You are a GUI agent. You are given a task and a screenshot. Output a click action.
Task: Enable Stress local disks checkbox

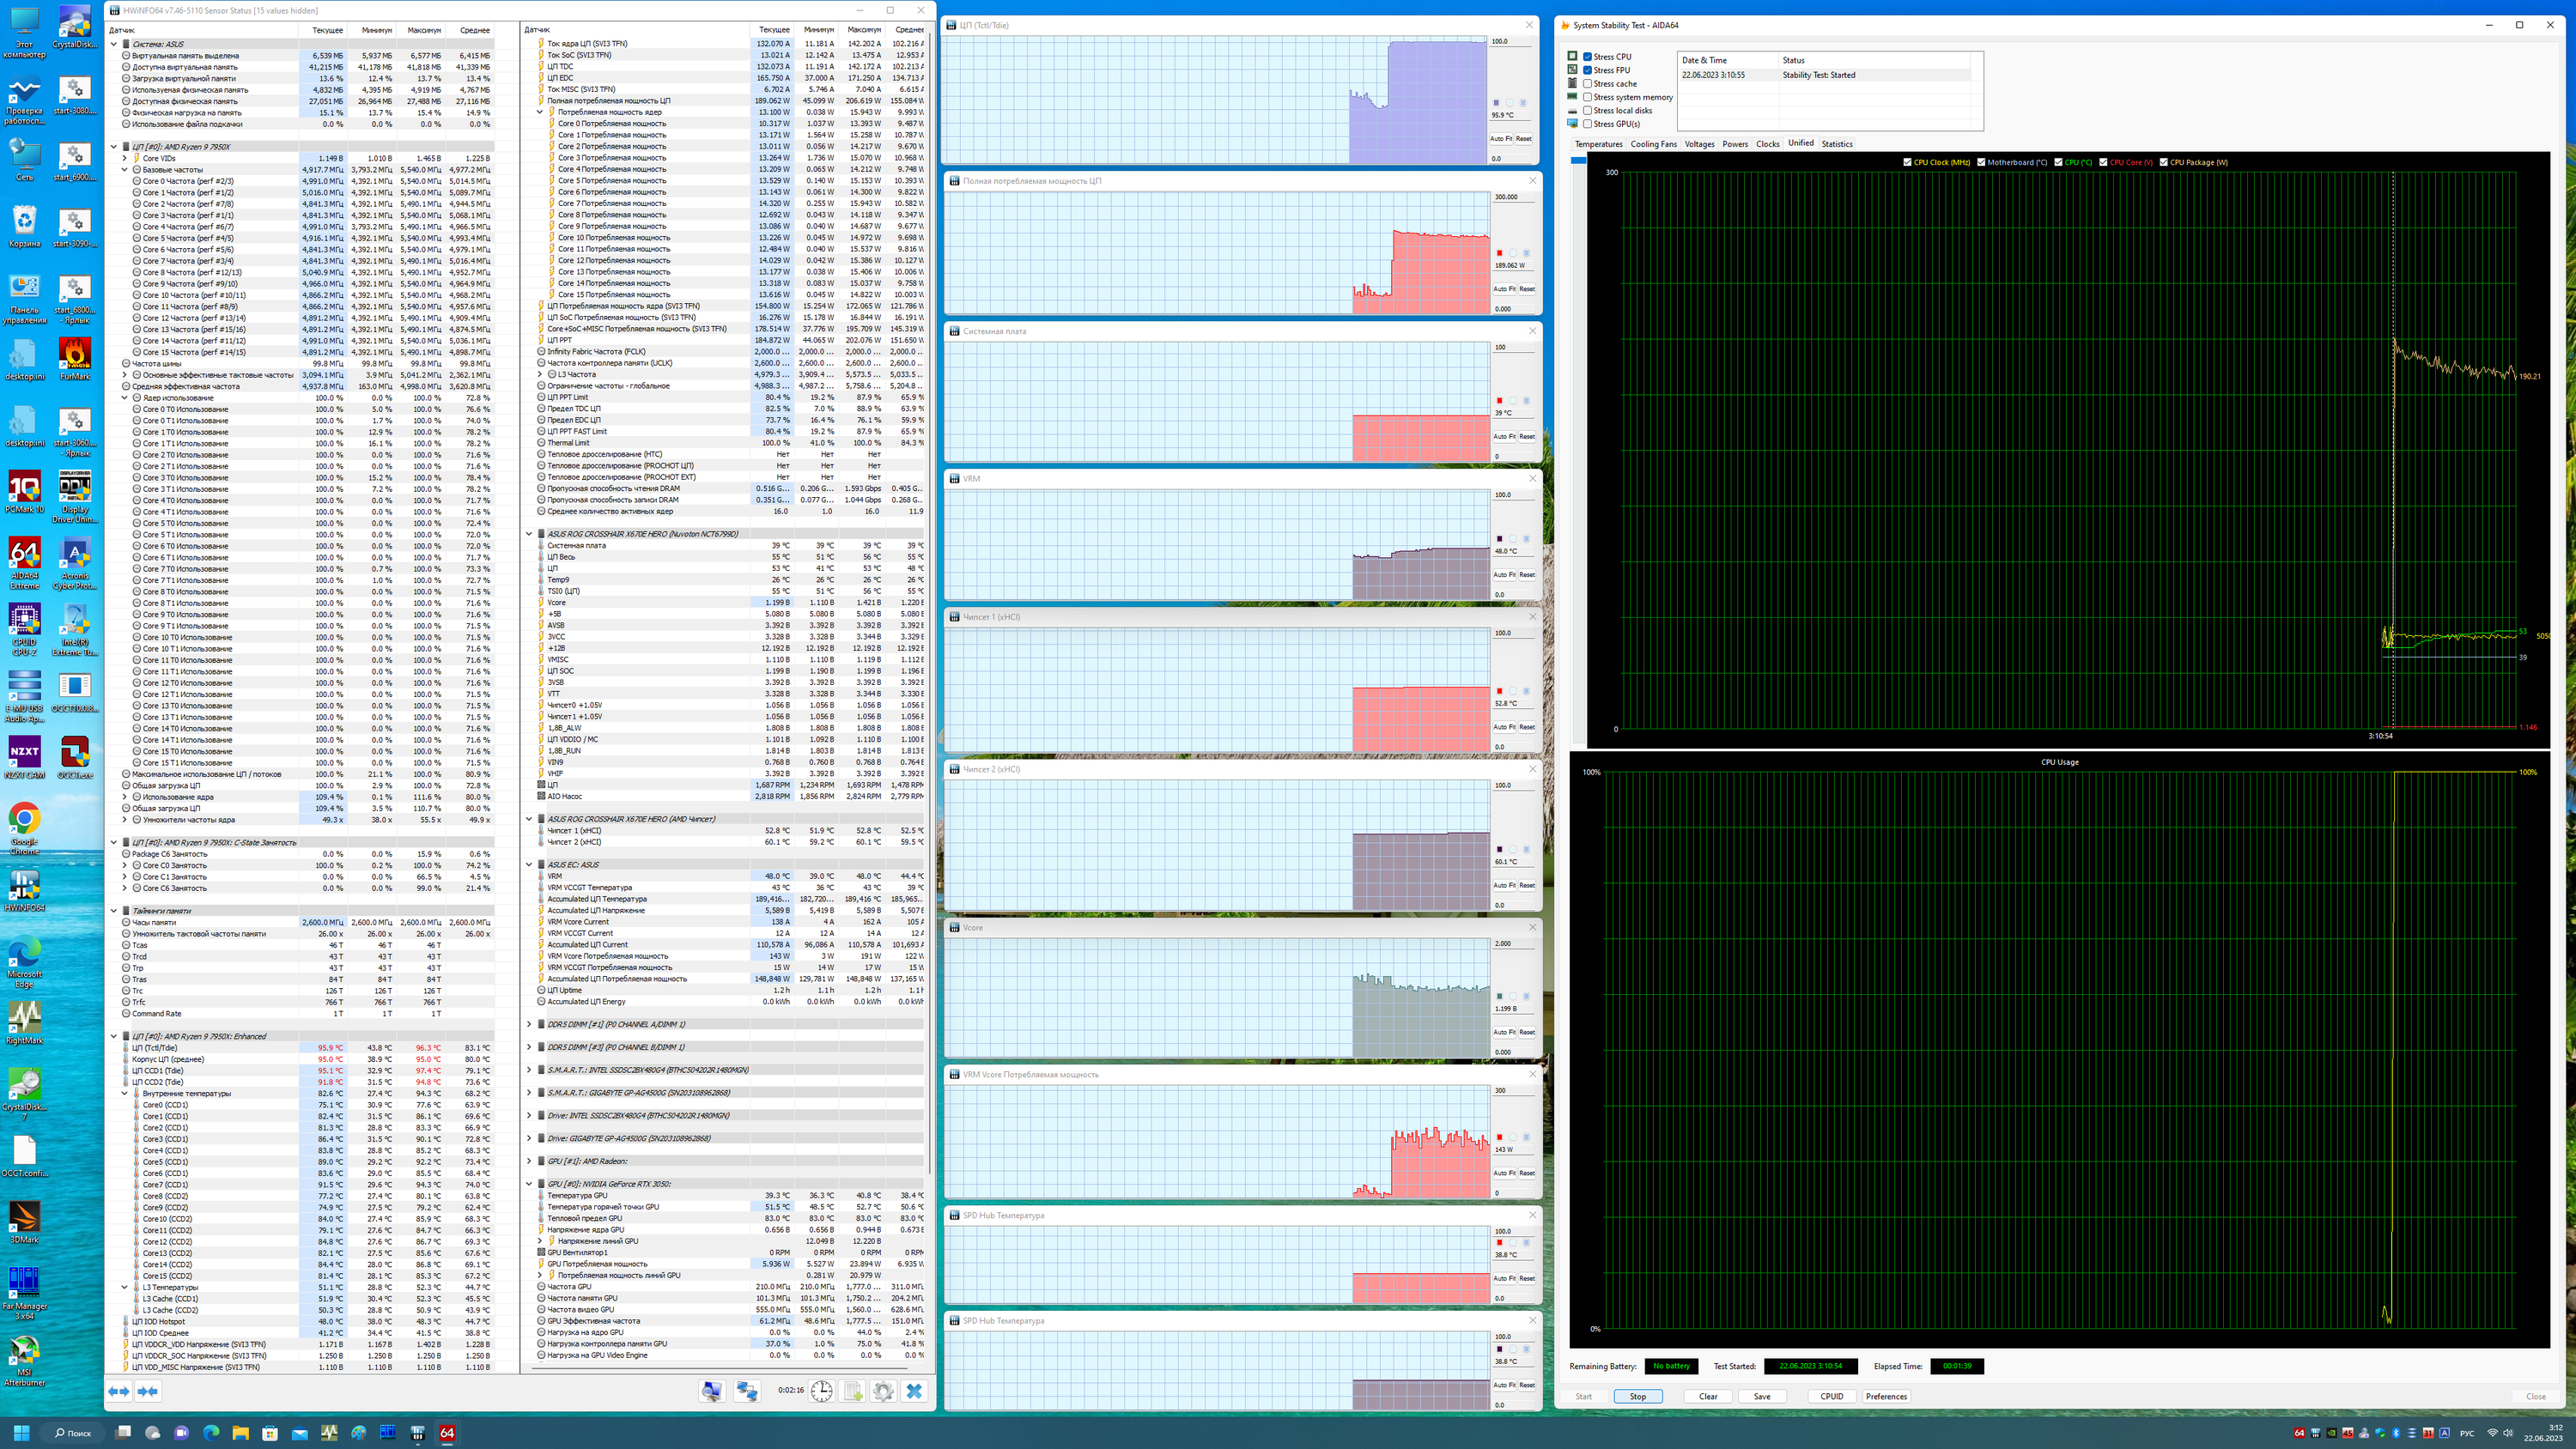click(x=1587, y=111)
